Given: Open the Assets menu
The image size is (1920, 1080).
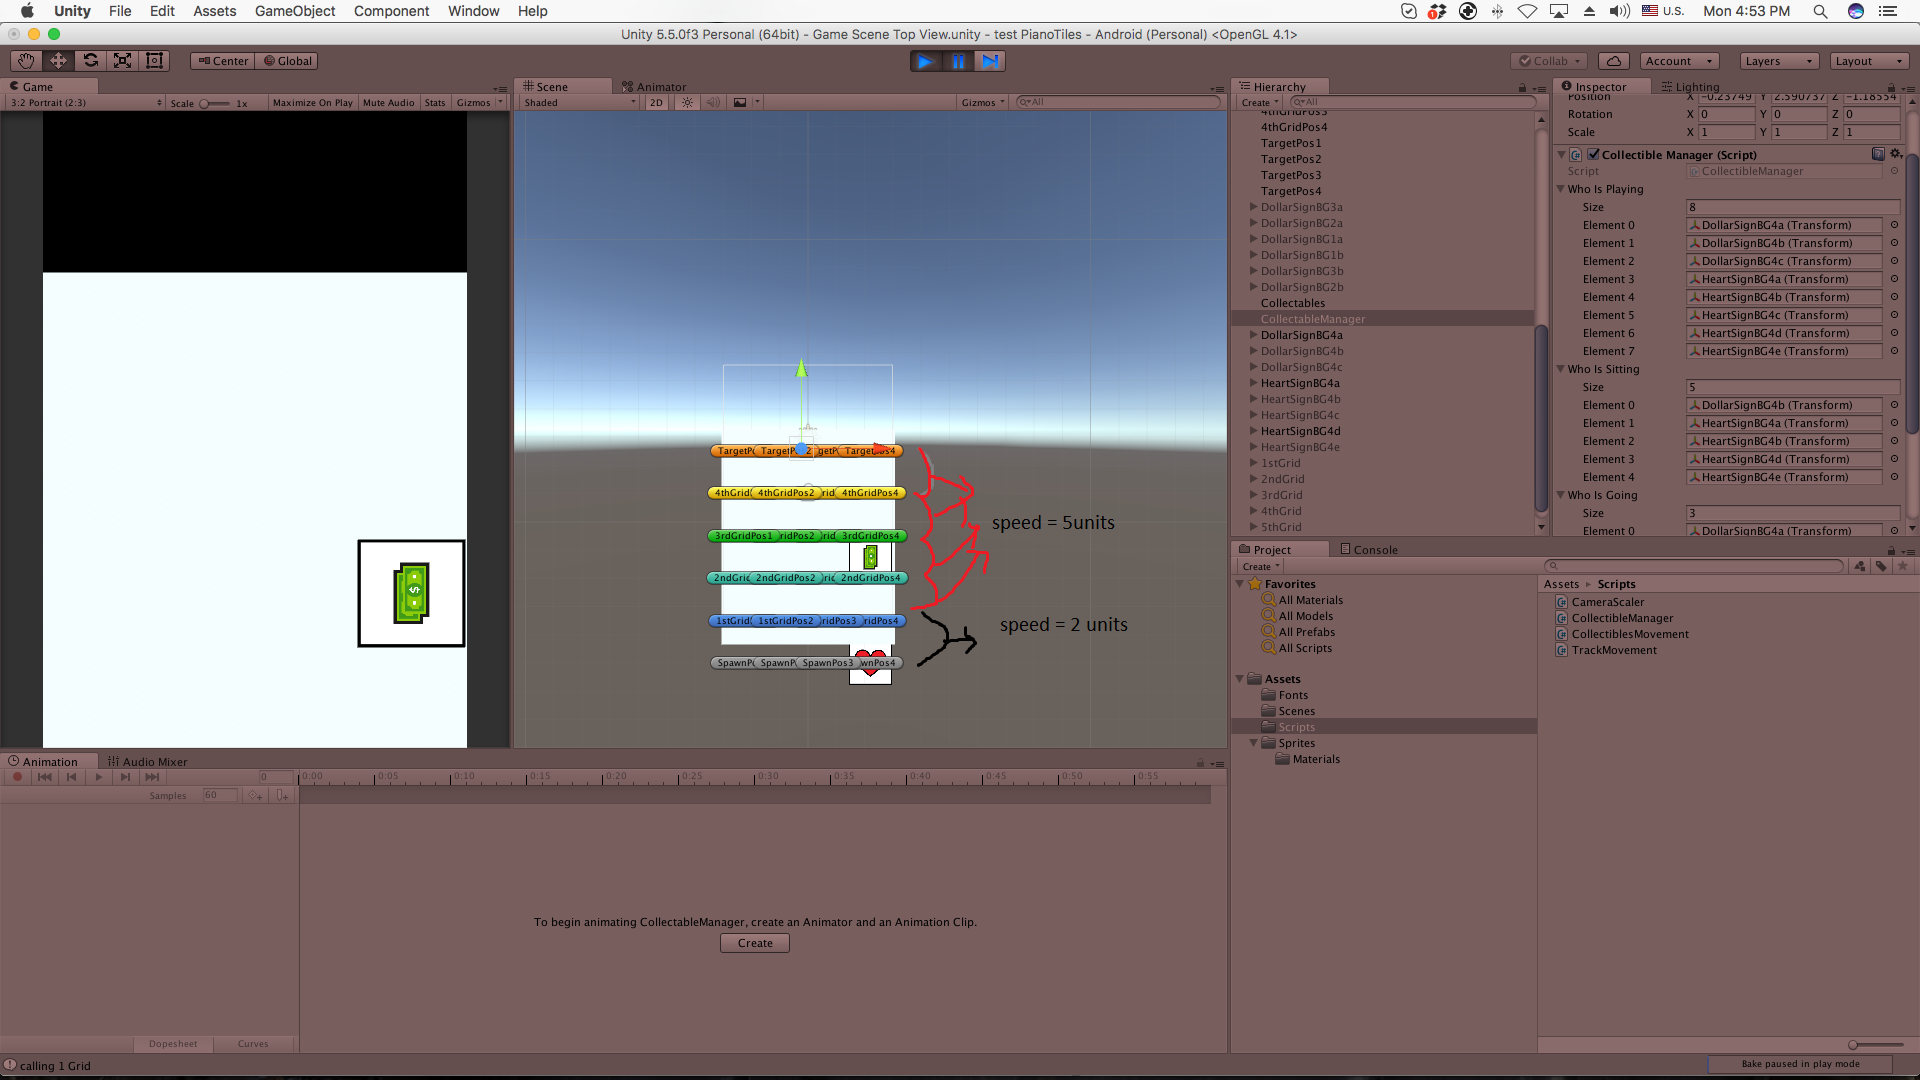Looking at the screenshot, I should pos(214,11).
